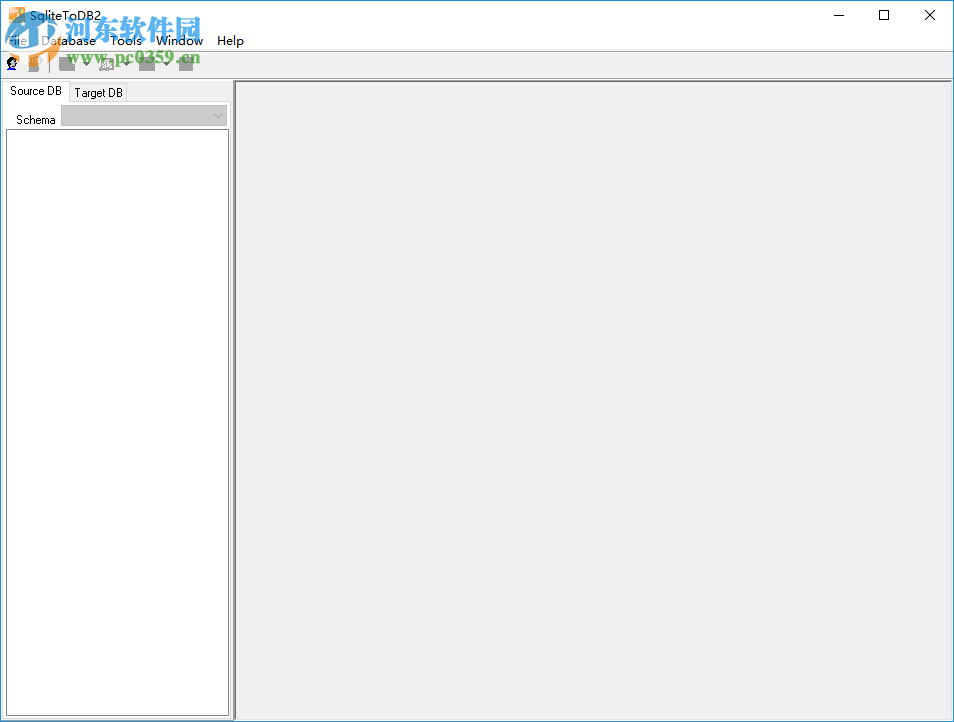
Task: Click the toolbar icon right of the wizard icon
Action: pyautogui.click(x=146, y=63)
